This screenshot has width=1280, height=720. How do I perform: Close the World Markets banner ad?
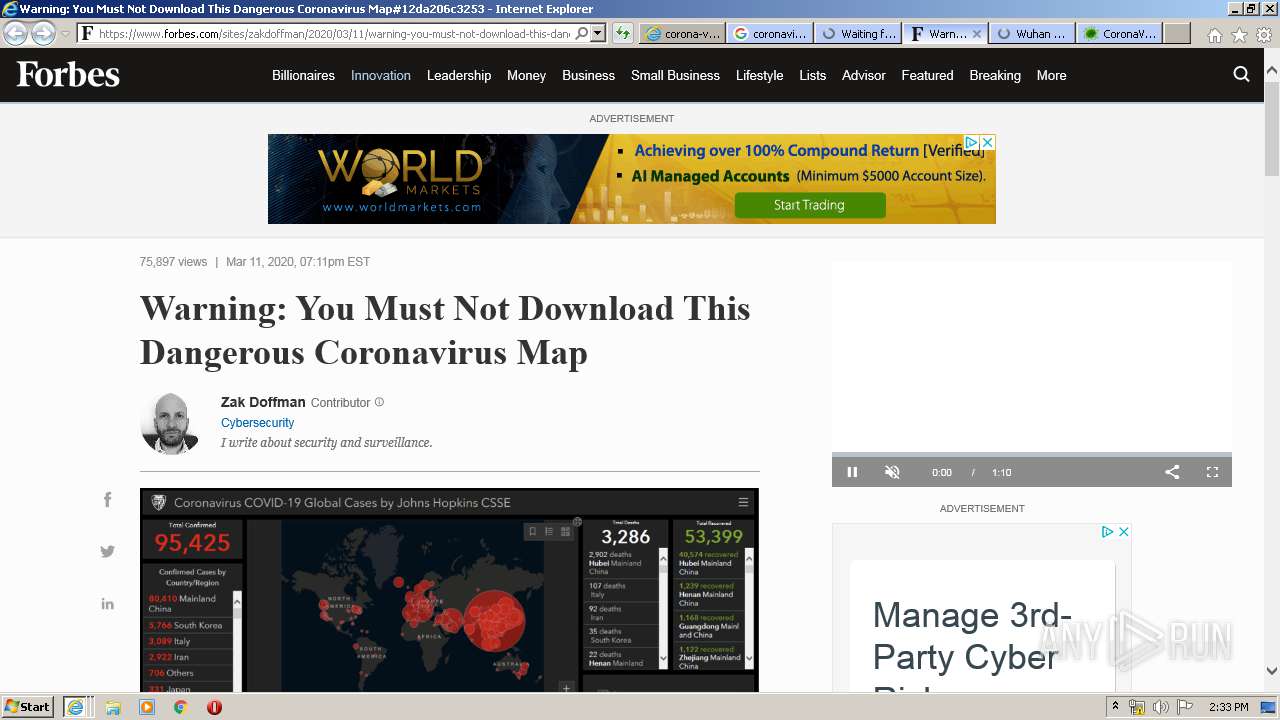coord(987,143)
